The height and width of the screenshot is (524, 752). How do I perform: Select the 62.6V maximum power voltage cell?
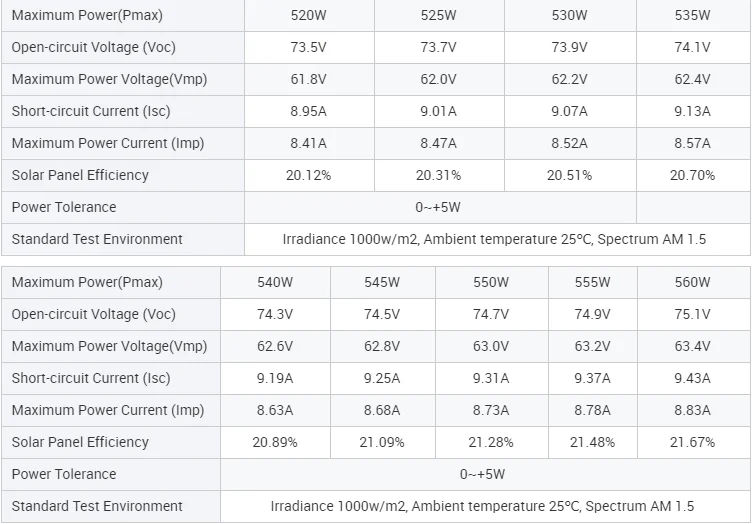(275, 346)
